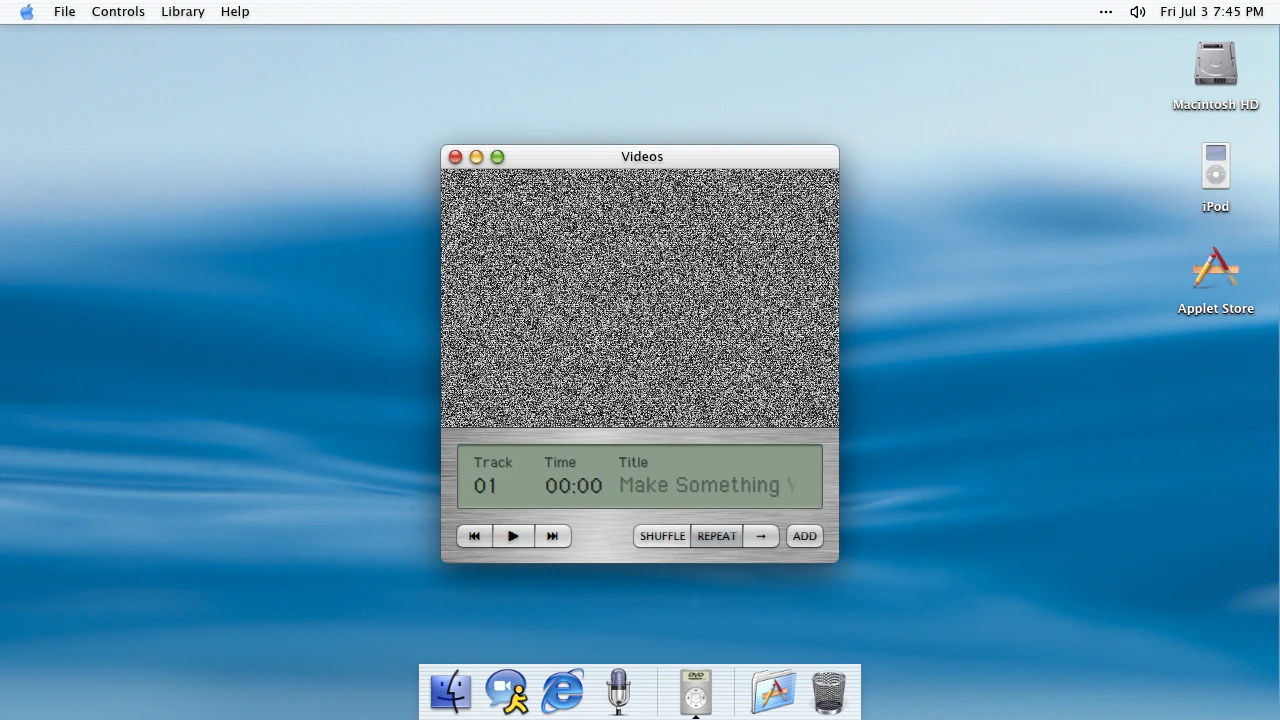This screenshot has height=720, width=1280.
Task: Open the Applet Store desktop icon
Action: (x=1216, y=281)
